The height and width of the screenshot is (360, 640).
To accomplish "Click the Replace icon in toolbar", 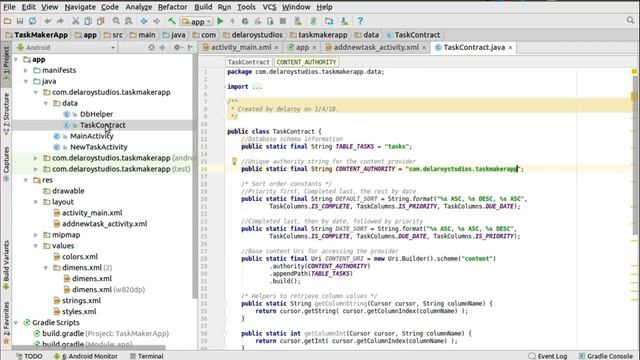I will click(x=129, y=21).
